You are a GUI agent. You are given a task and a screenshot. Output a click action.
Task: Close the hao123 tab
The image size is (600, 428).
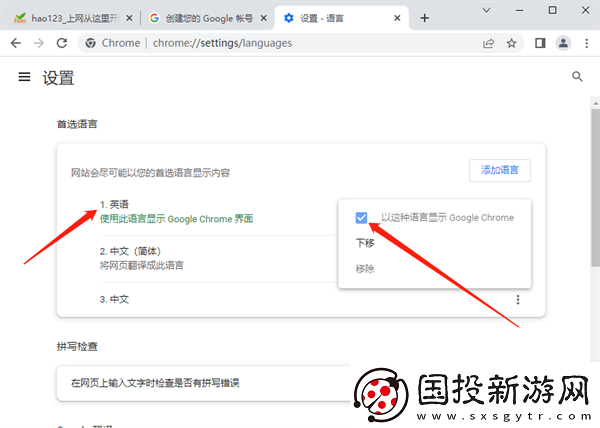pos(129,18)
